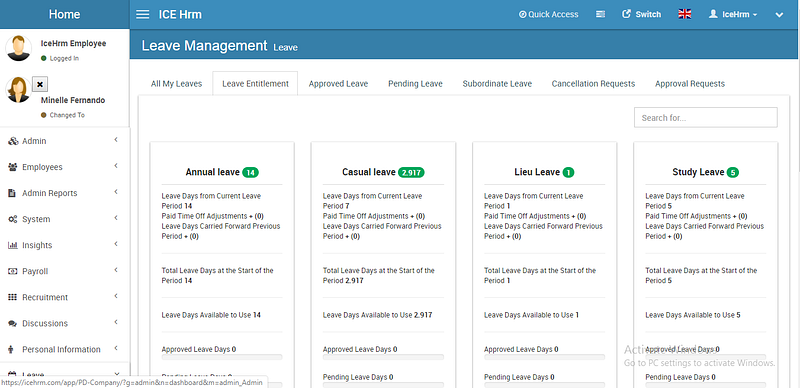Click the Study Leave 5 badge
The height and width of the screenshot is (388, 800).
[x=733, y=173]
